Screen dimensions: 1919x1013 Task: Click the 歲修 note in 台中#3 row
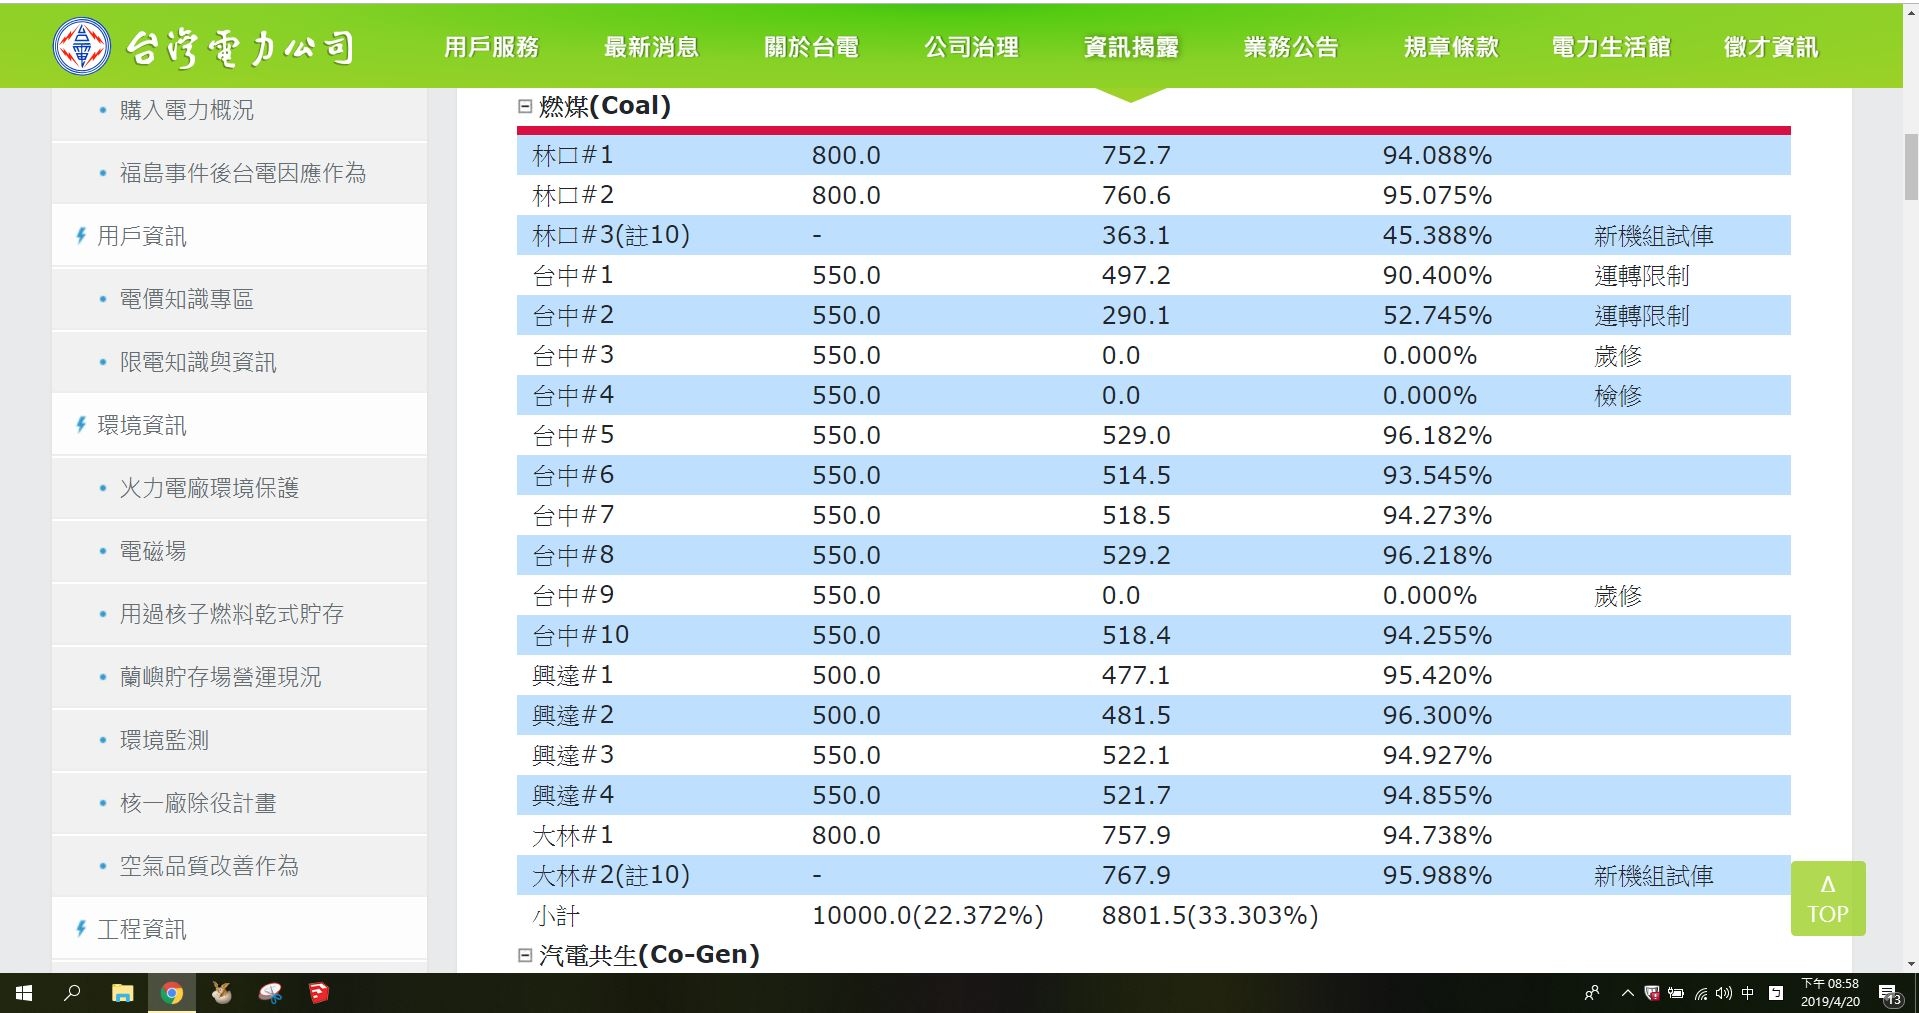pyautogui.click(x=1618, y=356)
